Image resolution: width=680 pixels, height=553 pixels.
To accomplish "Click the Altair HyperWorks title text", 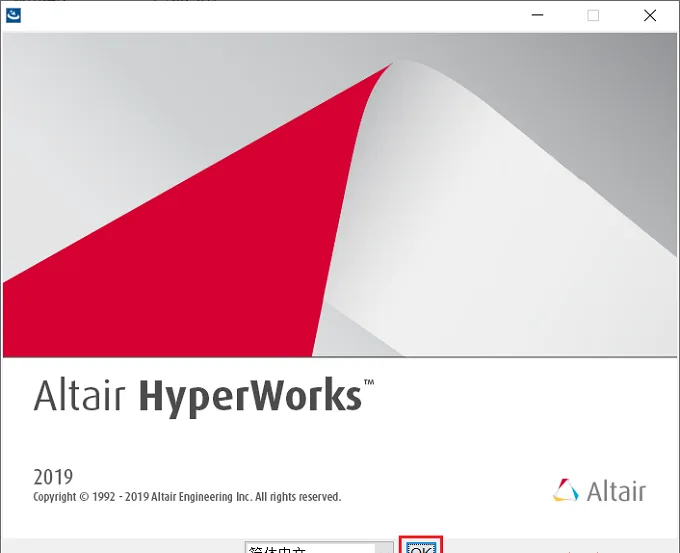I will point(204,396).
